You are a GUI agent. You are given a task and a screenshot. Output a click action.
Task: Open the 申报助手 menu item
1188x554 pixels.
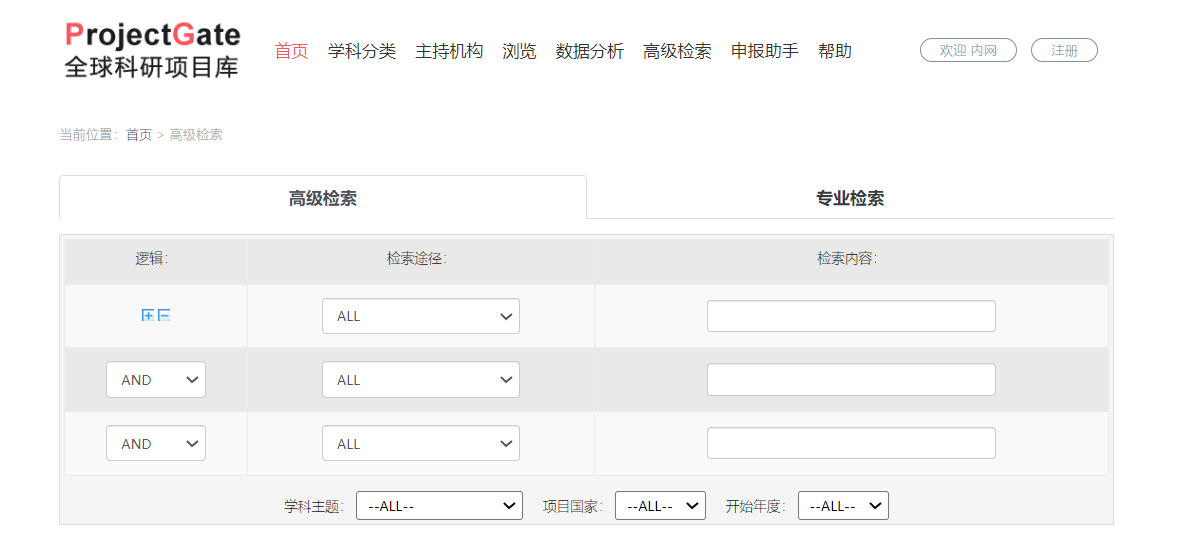[x=764, y=51]
